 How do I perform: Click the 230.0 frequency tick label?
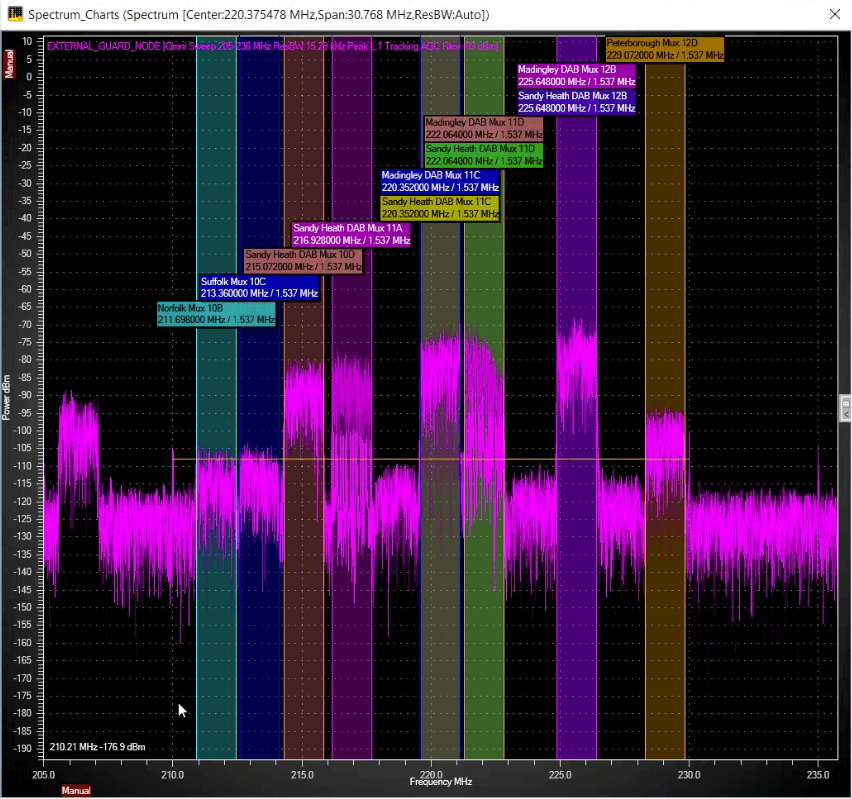(x=689, y=775)
